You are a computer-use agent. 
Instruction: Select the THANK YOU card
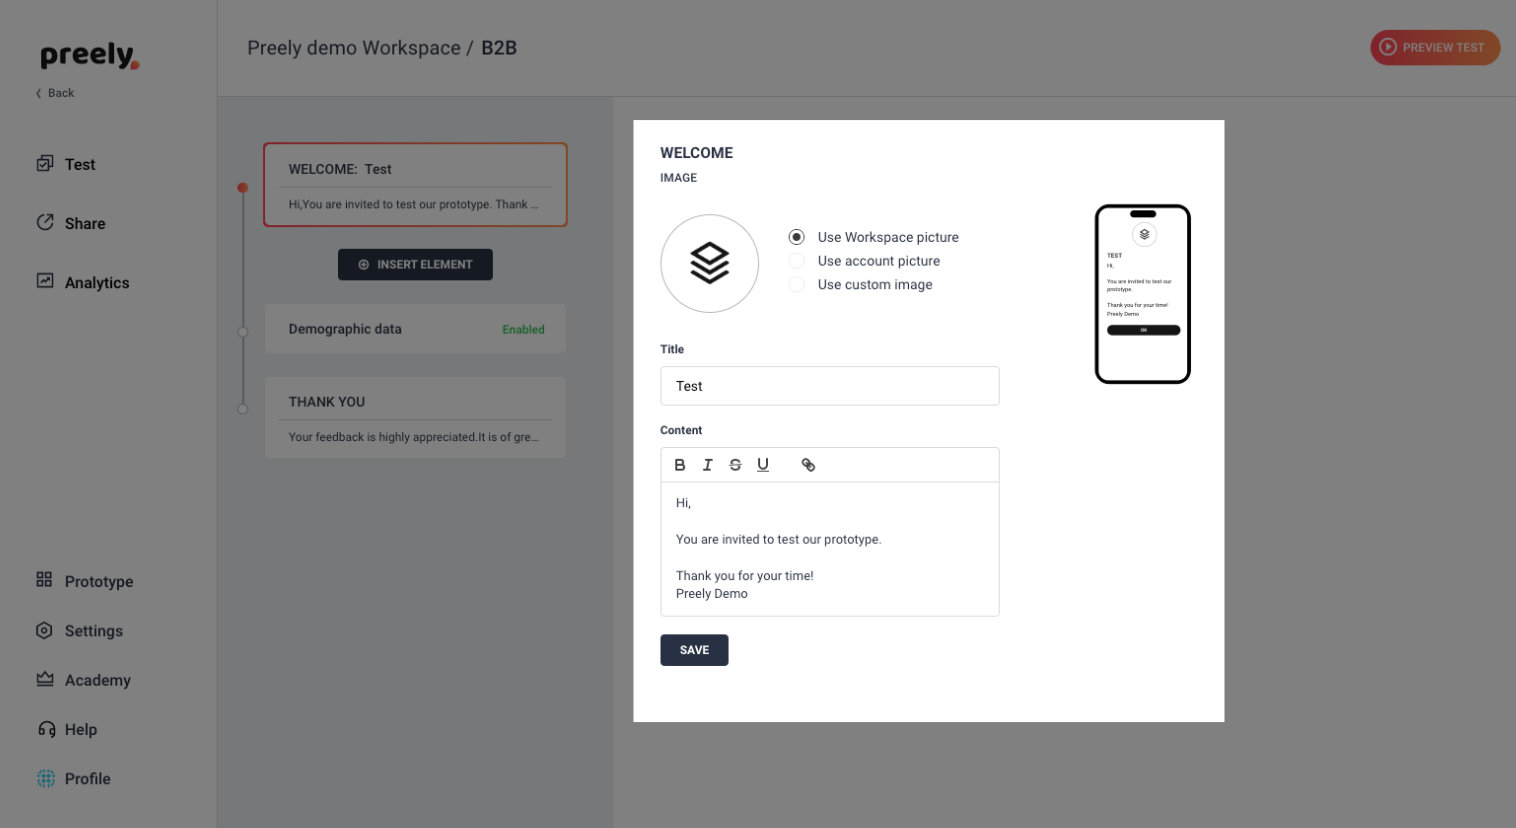(x=415, y=418)
